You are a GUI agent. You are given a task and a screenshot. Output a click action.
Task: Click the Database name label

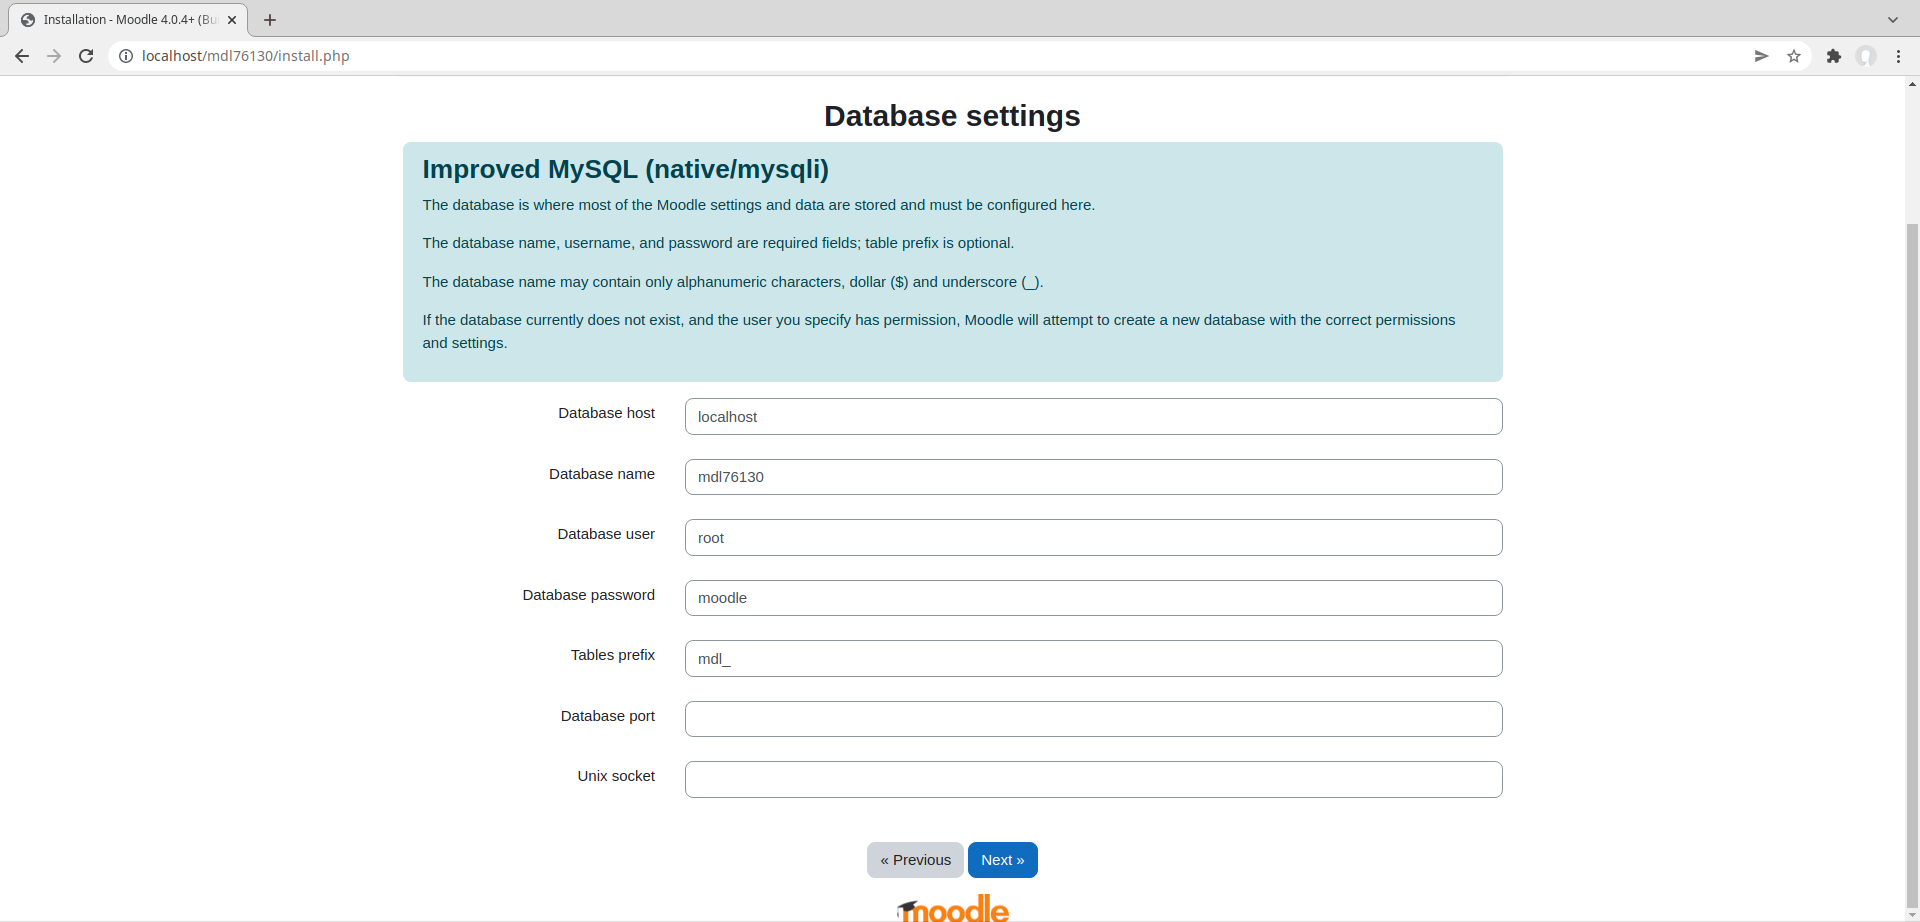pos(602,474)
